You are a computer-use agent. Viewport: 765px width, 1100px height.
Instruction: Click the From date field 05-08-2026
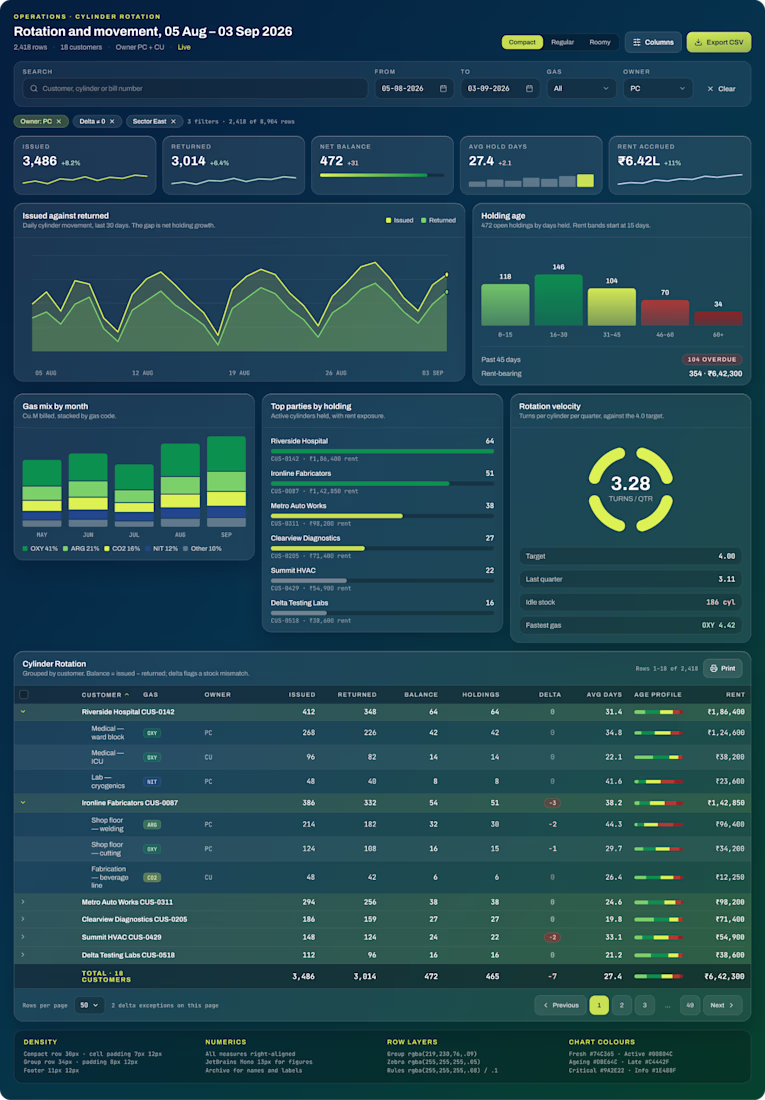414,88
